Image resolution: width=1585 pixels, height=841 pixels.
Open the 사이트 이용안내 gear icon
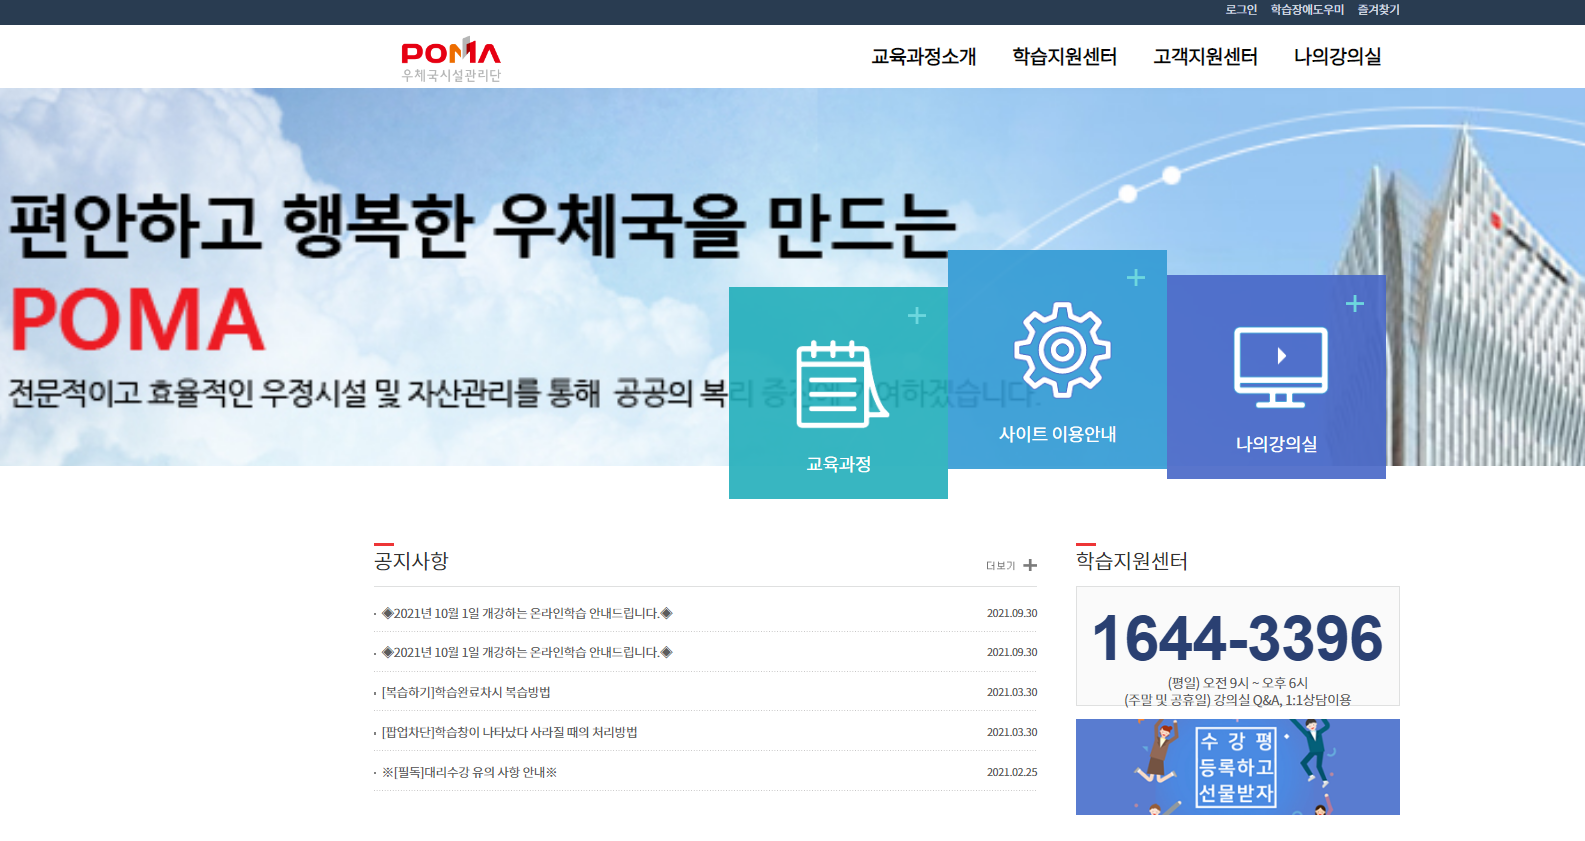point(1062,350)
